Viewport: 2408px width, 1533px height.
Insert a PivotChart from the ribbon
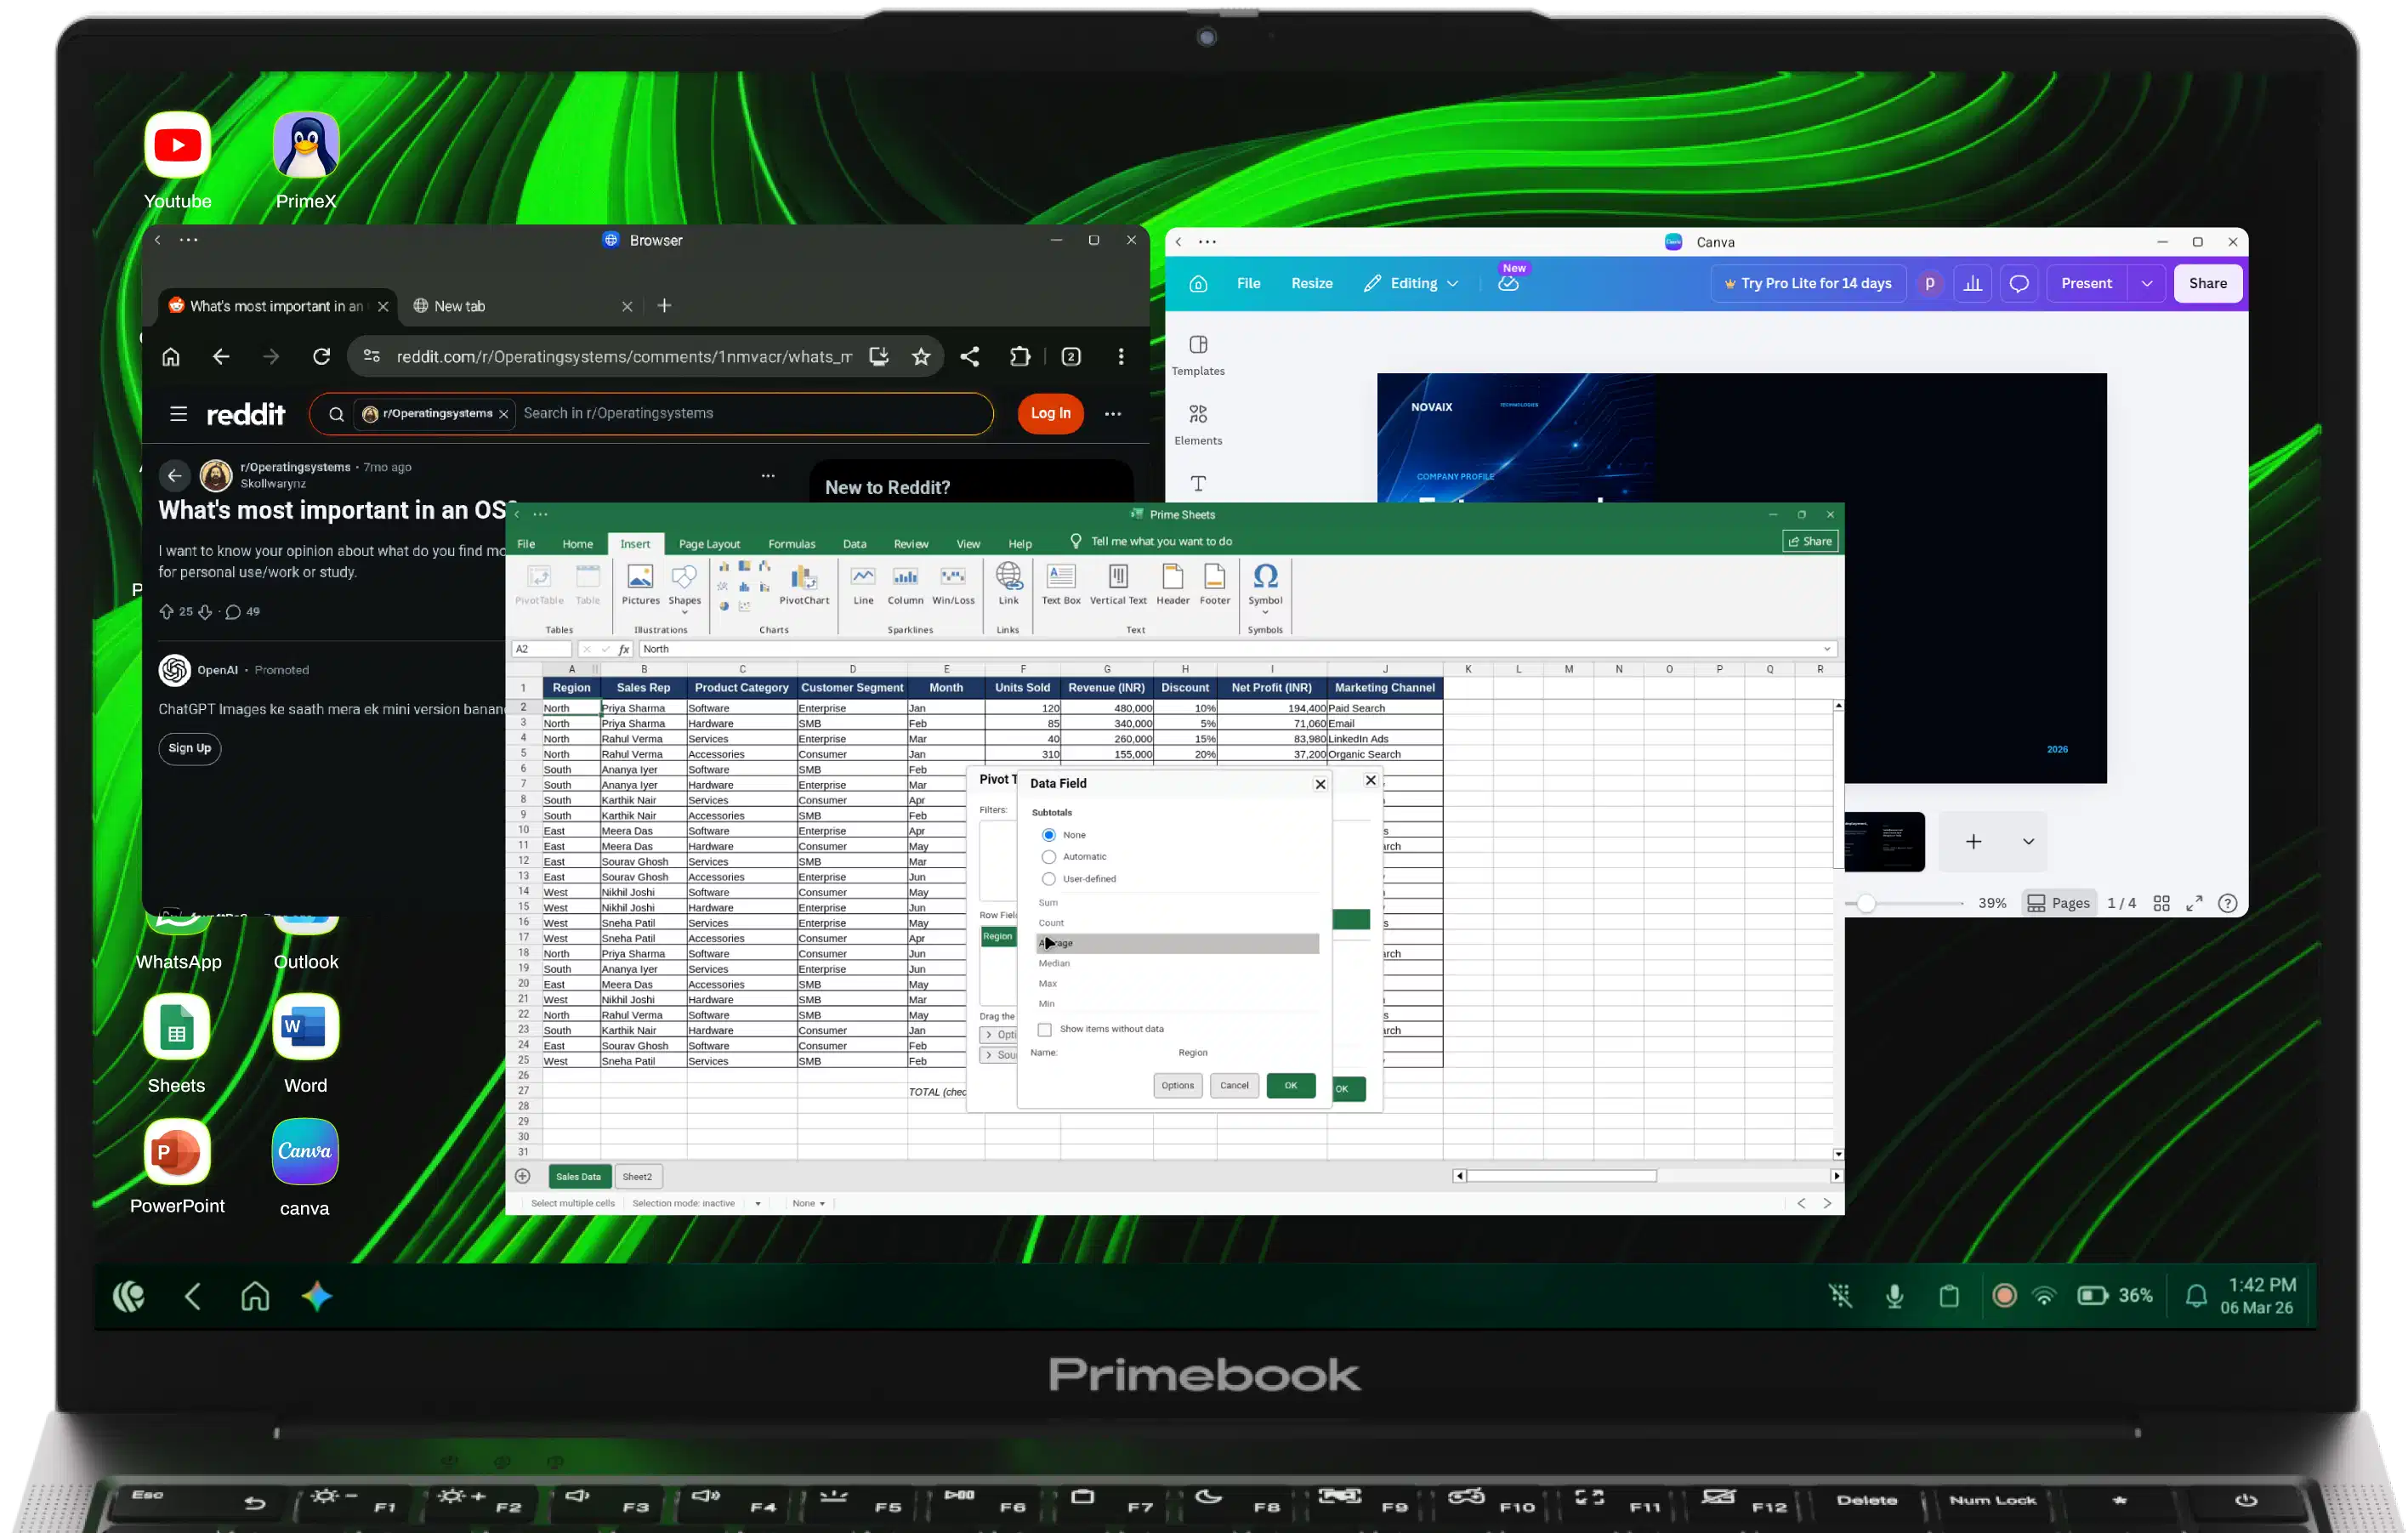tap(804, 584)
